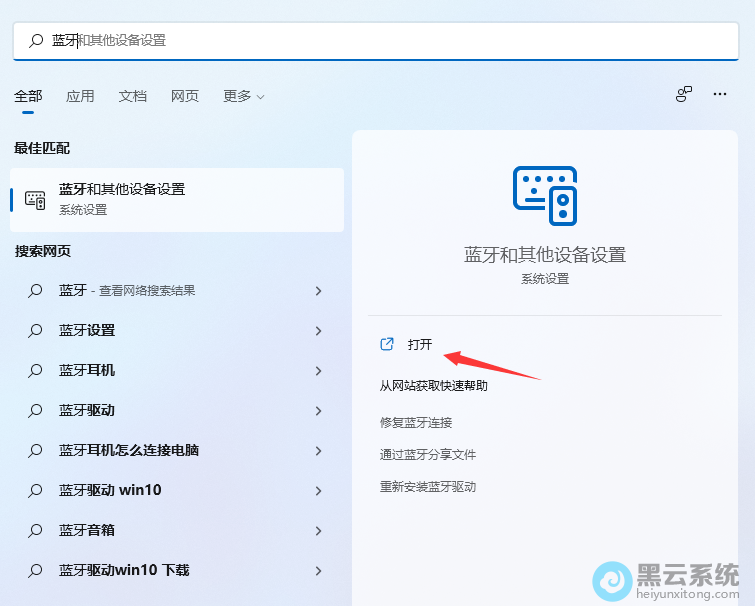
Task: Switch to the 文档 tab
Action: [133, 96]
